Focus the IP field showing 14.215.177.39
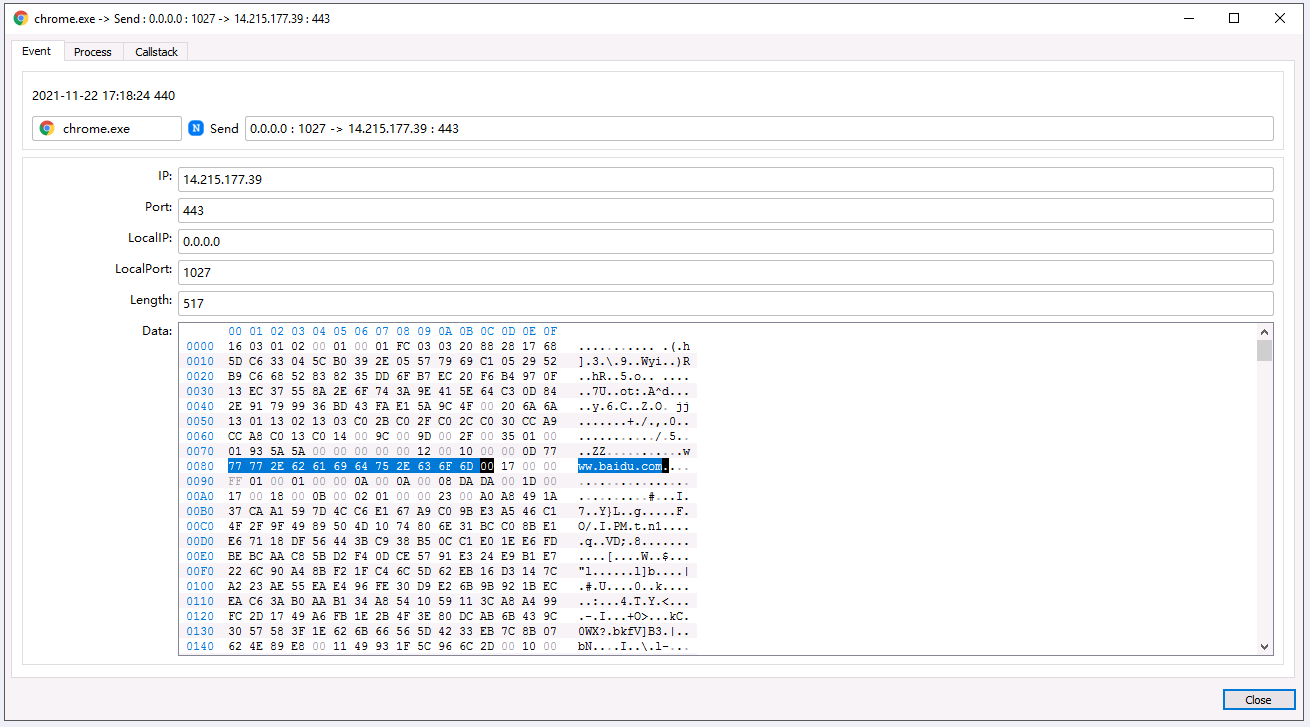1310x727 pixels. tap(726, 179)
